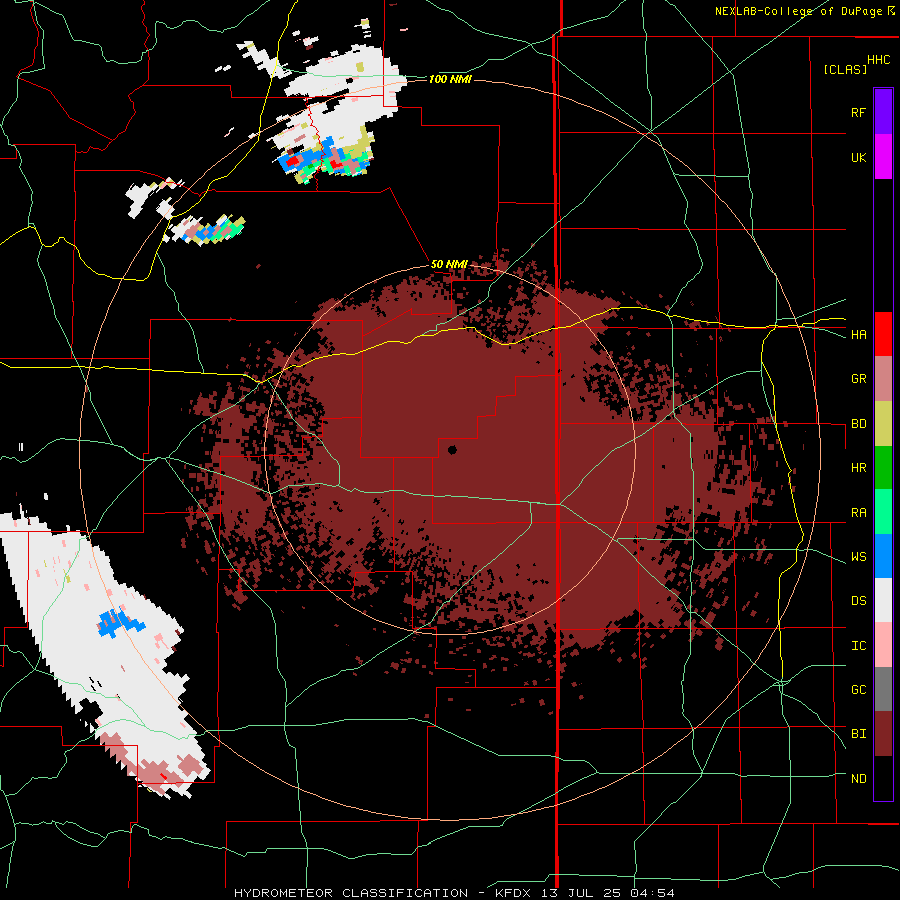This screenshot has height=900, width=900.
Task: Click the black radar site dot
Action: coord(452,450)
